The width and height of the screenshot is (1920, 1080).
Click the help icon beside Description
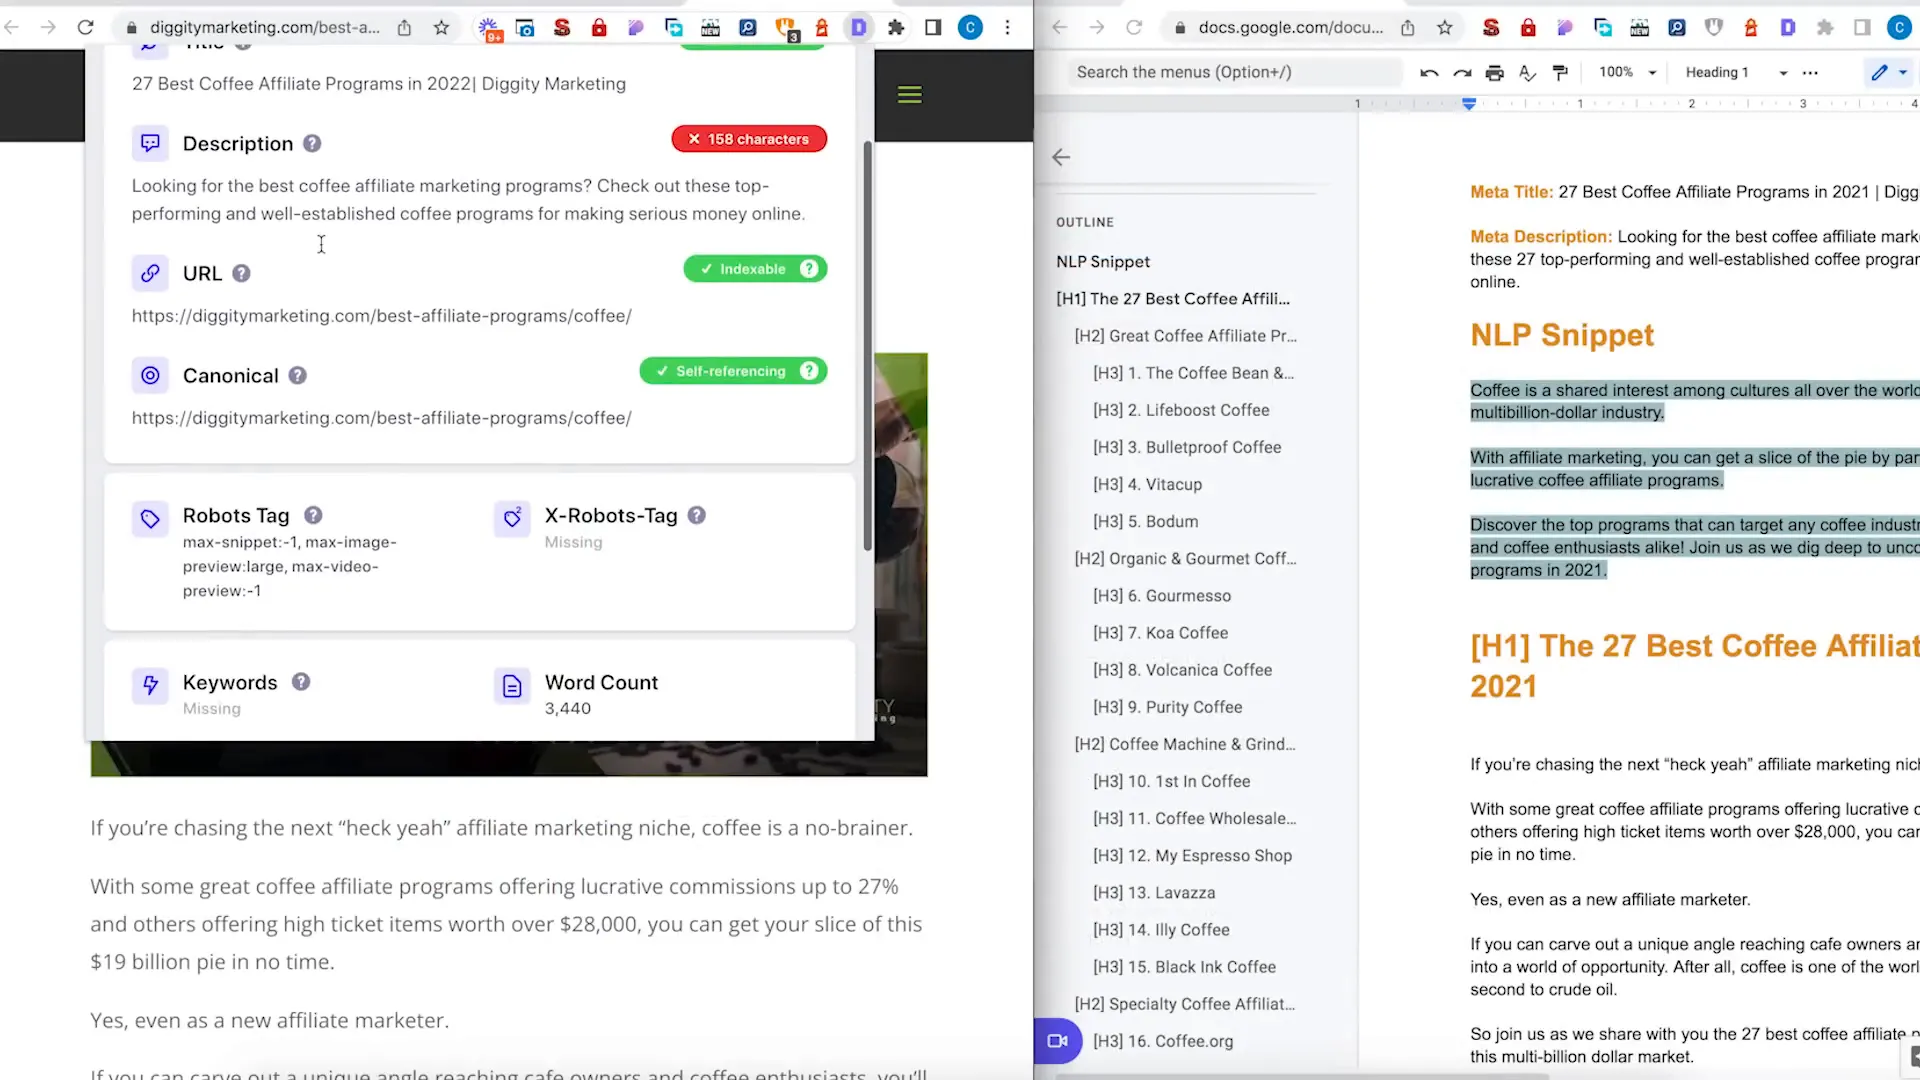[x=312, y=143]
